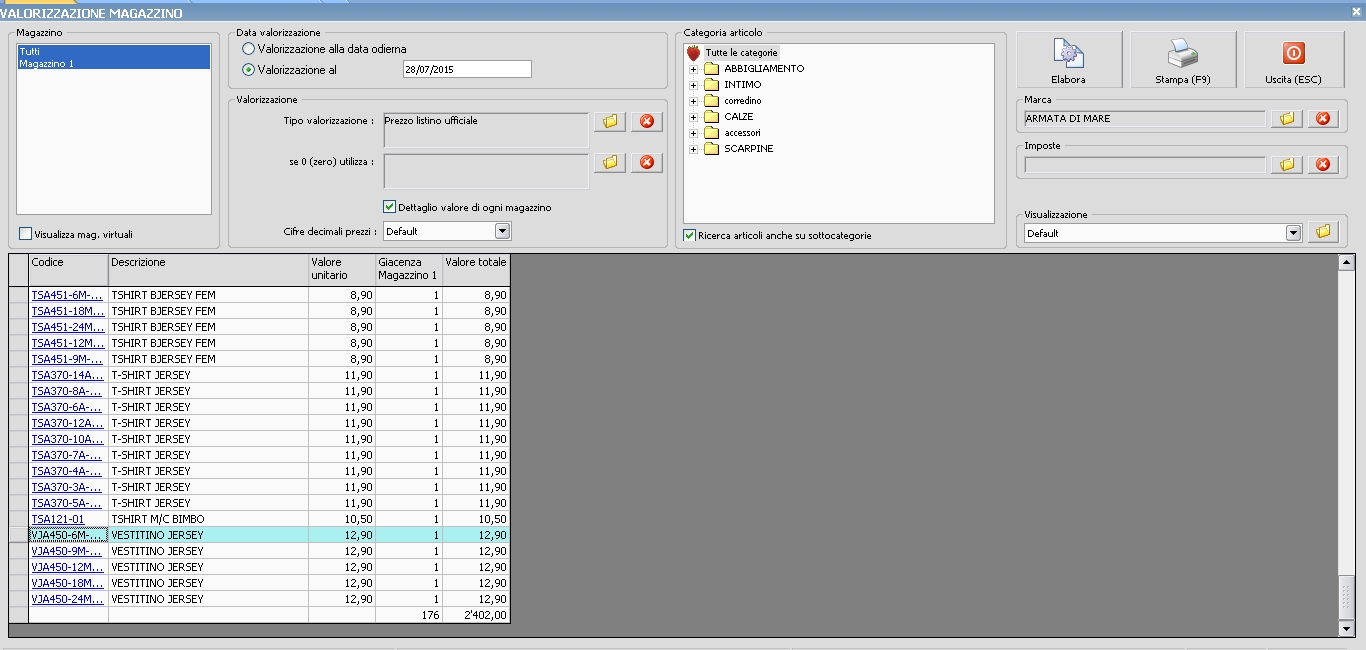Click the 'Valore unitario' column header

[342, 270]
